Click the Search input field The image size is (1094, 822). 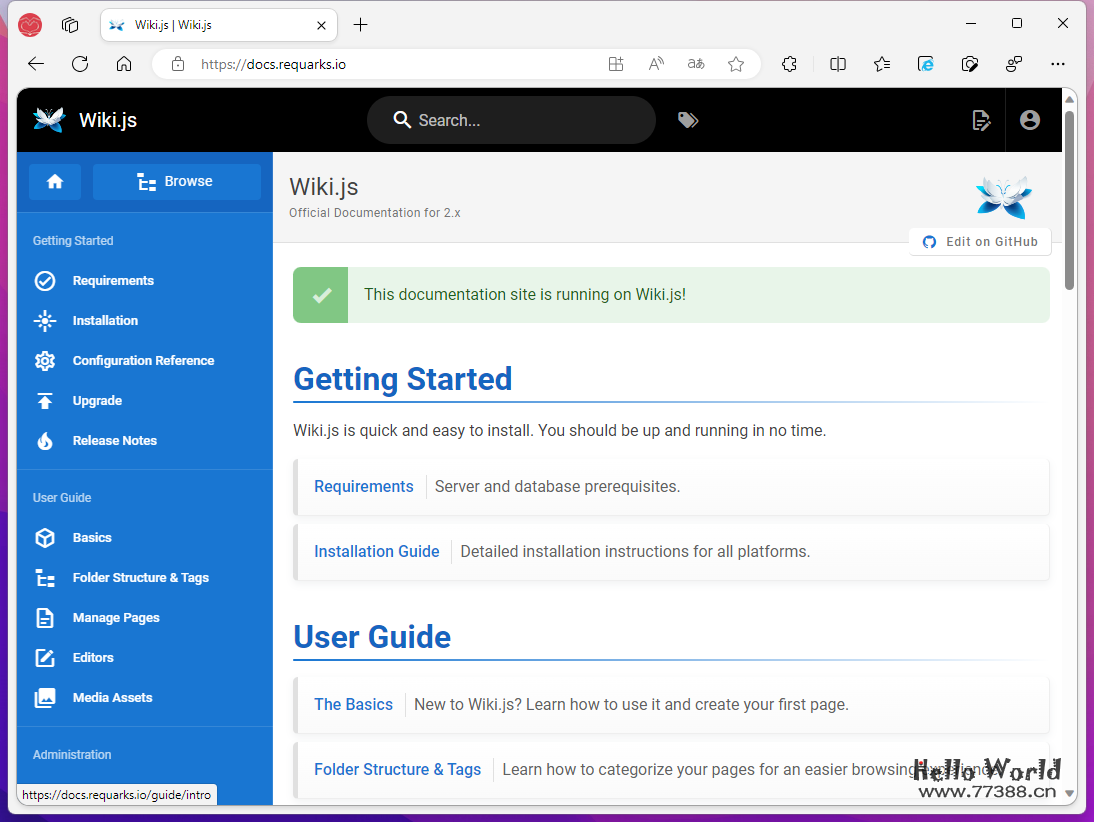520,120
